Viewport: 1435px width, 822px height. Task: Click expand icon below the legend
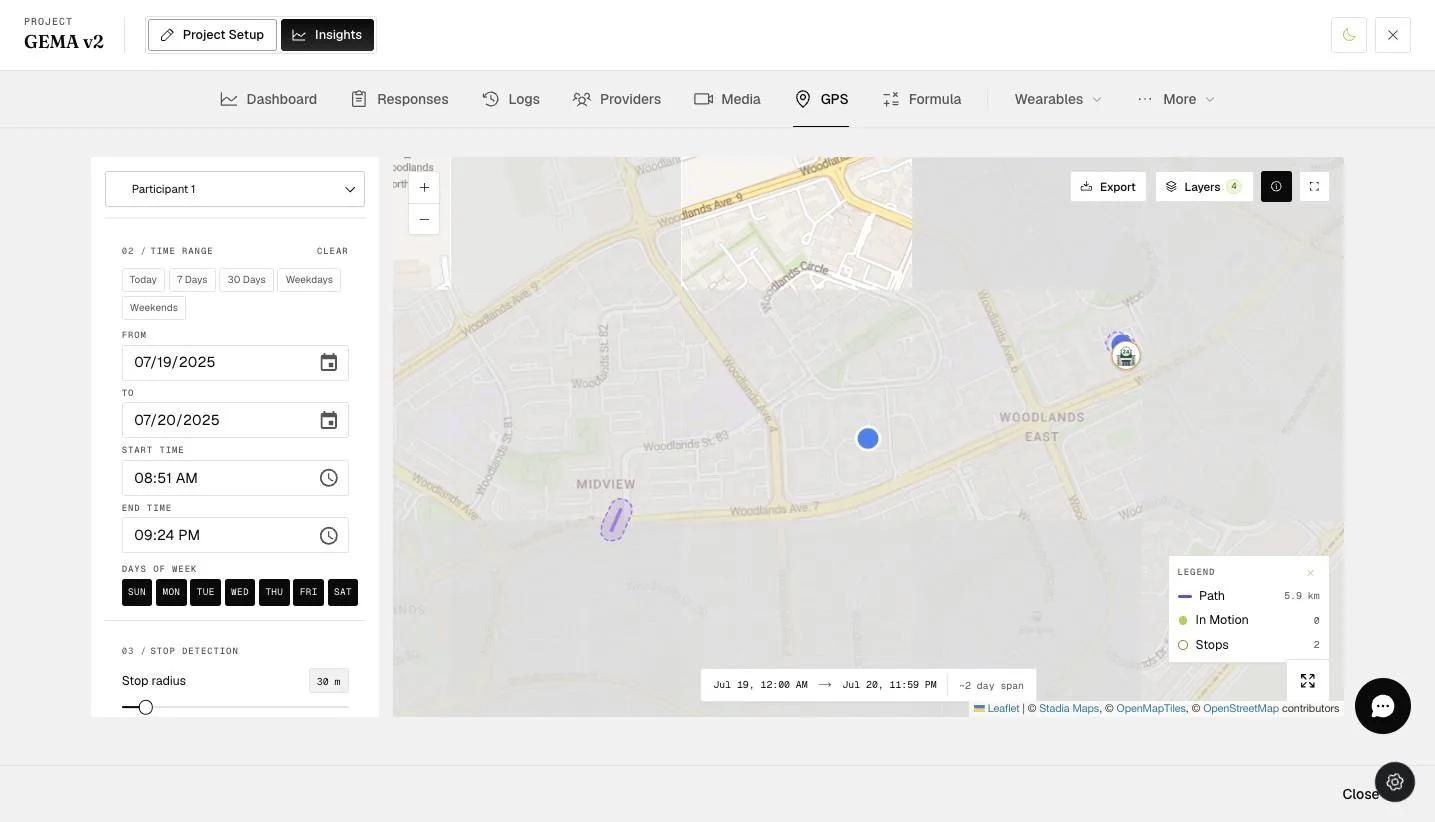coord(1307,681)
